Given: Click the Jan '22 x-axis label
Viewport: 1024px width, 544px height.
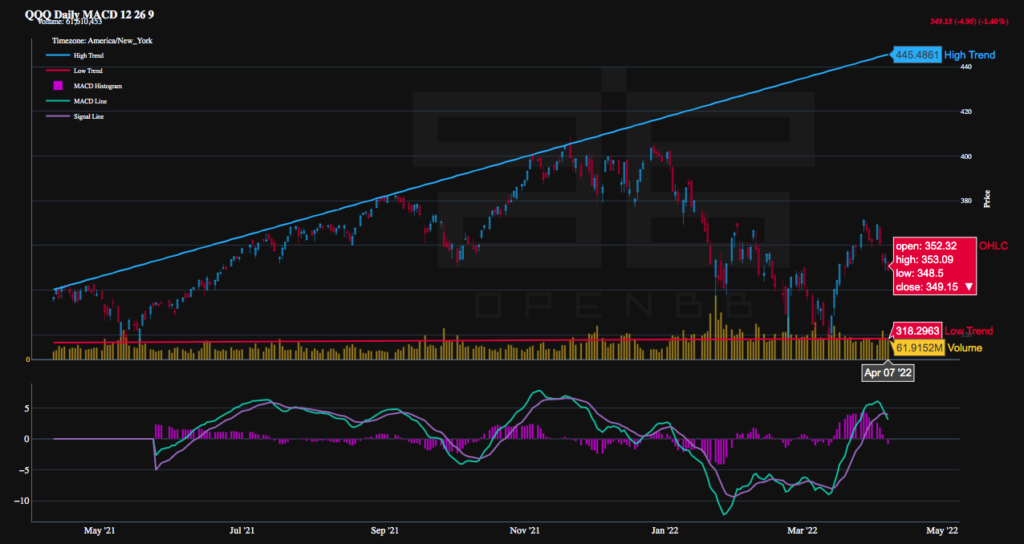Looking at the screenshot, I should pyautogui.click(x=666, y=531).
